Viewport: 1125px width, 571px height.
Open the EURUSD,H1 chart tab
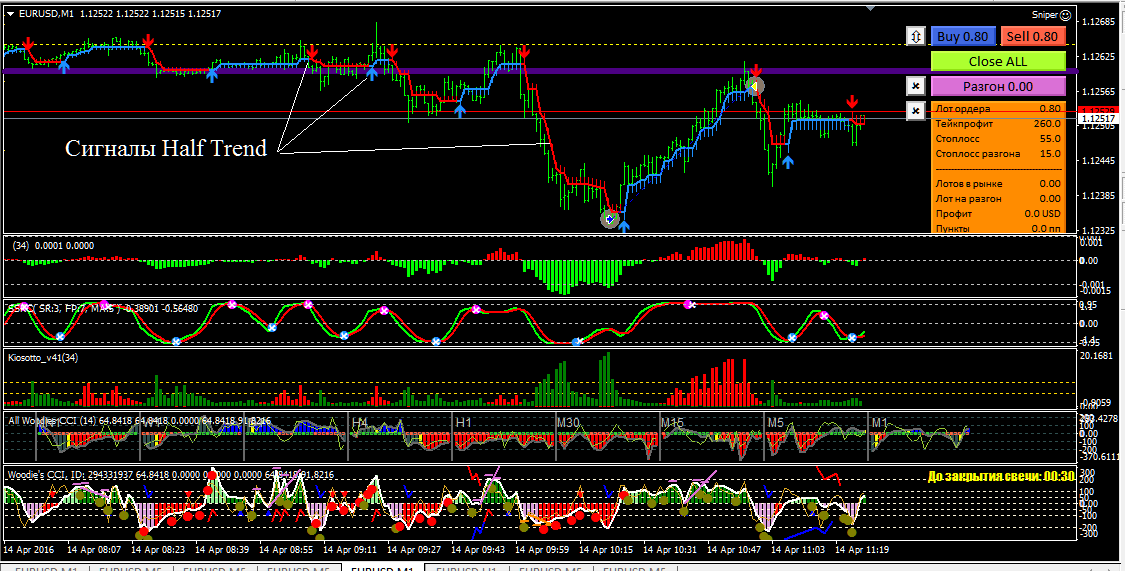tap(466, 567)
